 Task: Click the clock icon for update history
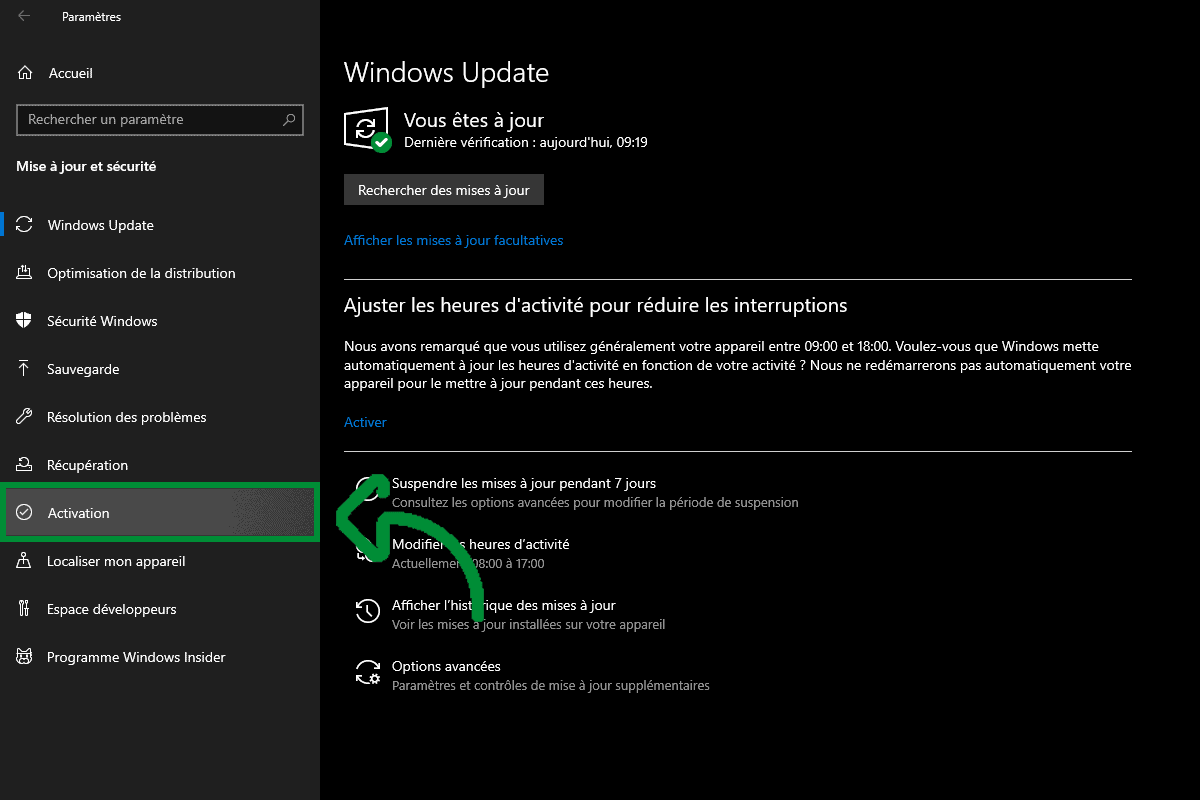pyautogui.click(x=368, y=611)
